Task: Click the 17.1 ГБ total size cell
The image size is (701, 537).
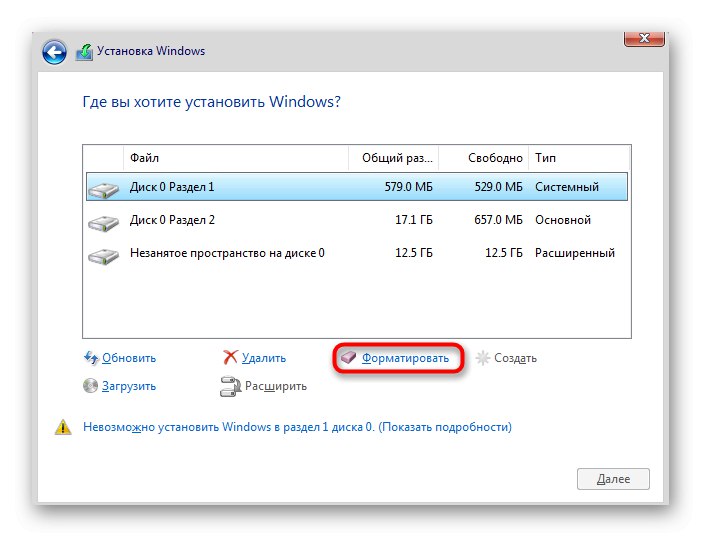Action: point(414,220)
